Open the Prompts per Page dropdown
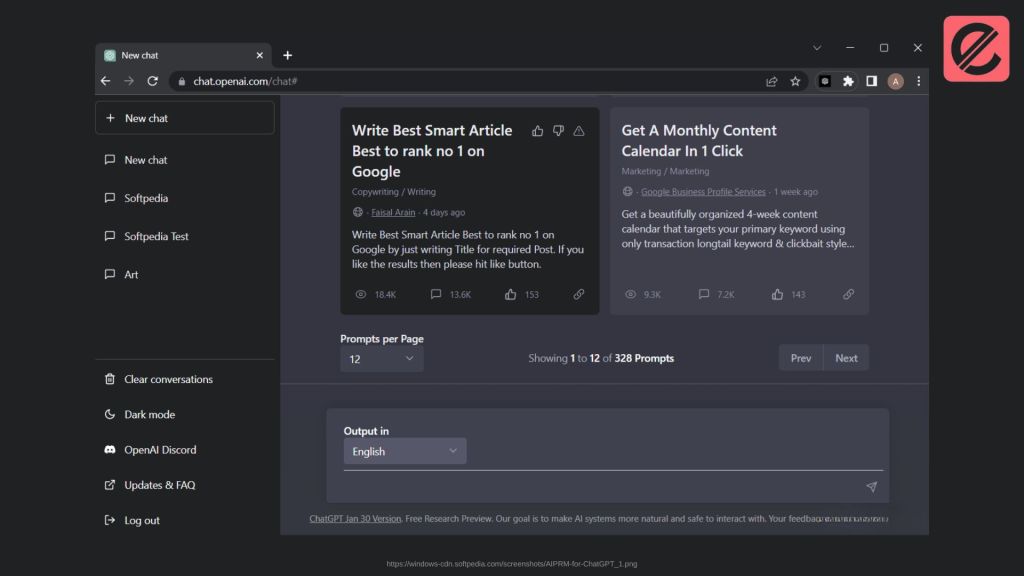This screenshot has height=576, width=1024. pos(381,359)
